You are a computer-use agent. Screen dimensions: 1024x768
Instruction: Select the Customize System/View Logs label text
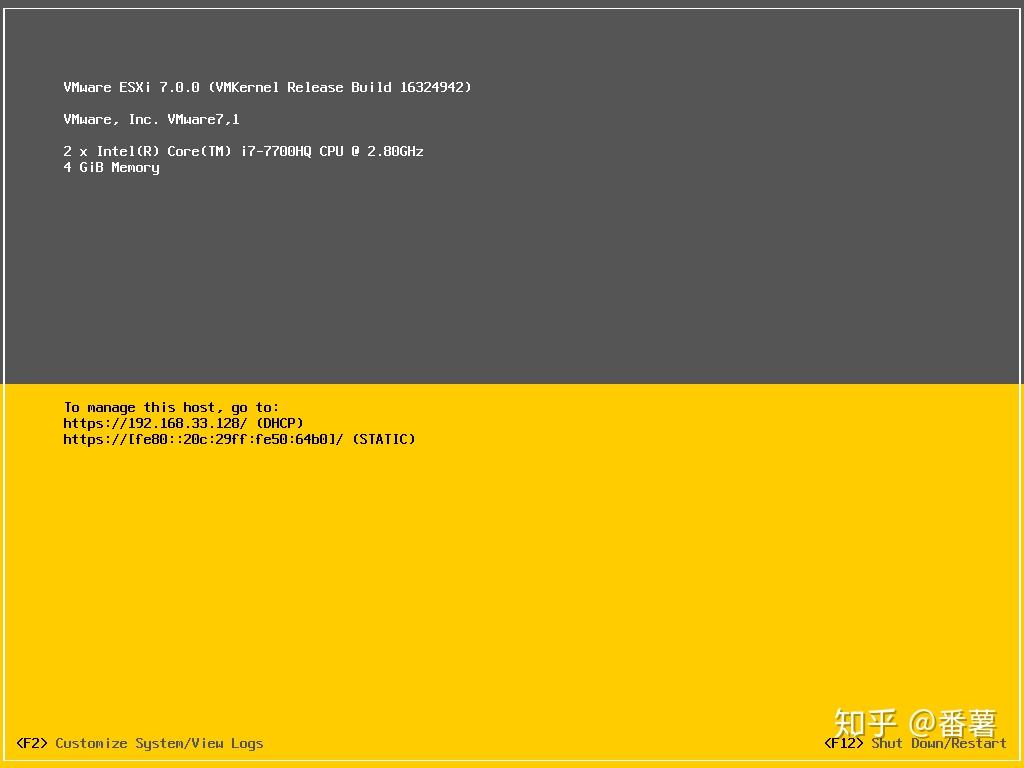coord(160,743)
